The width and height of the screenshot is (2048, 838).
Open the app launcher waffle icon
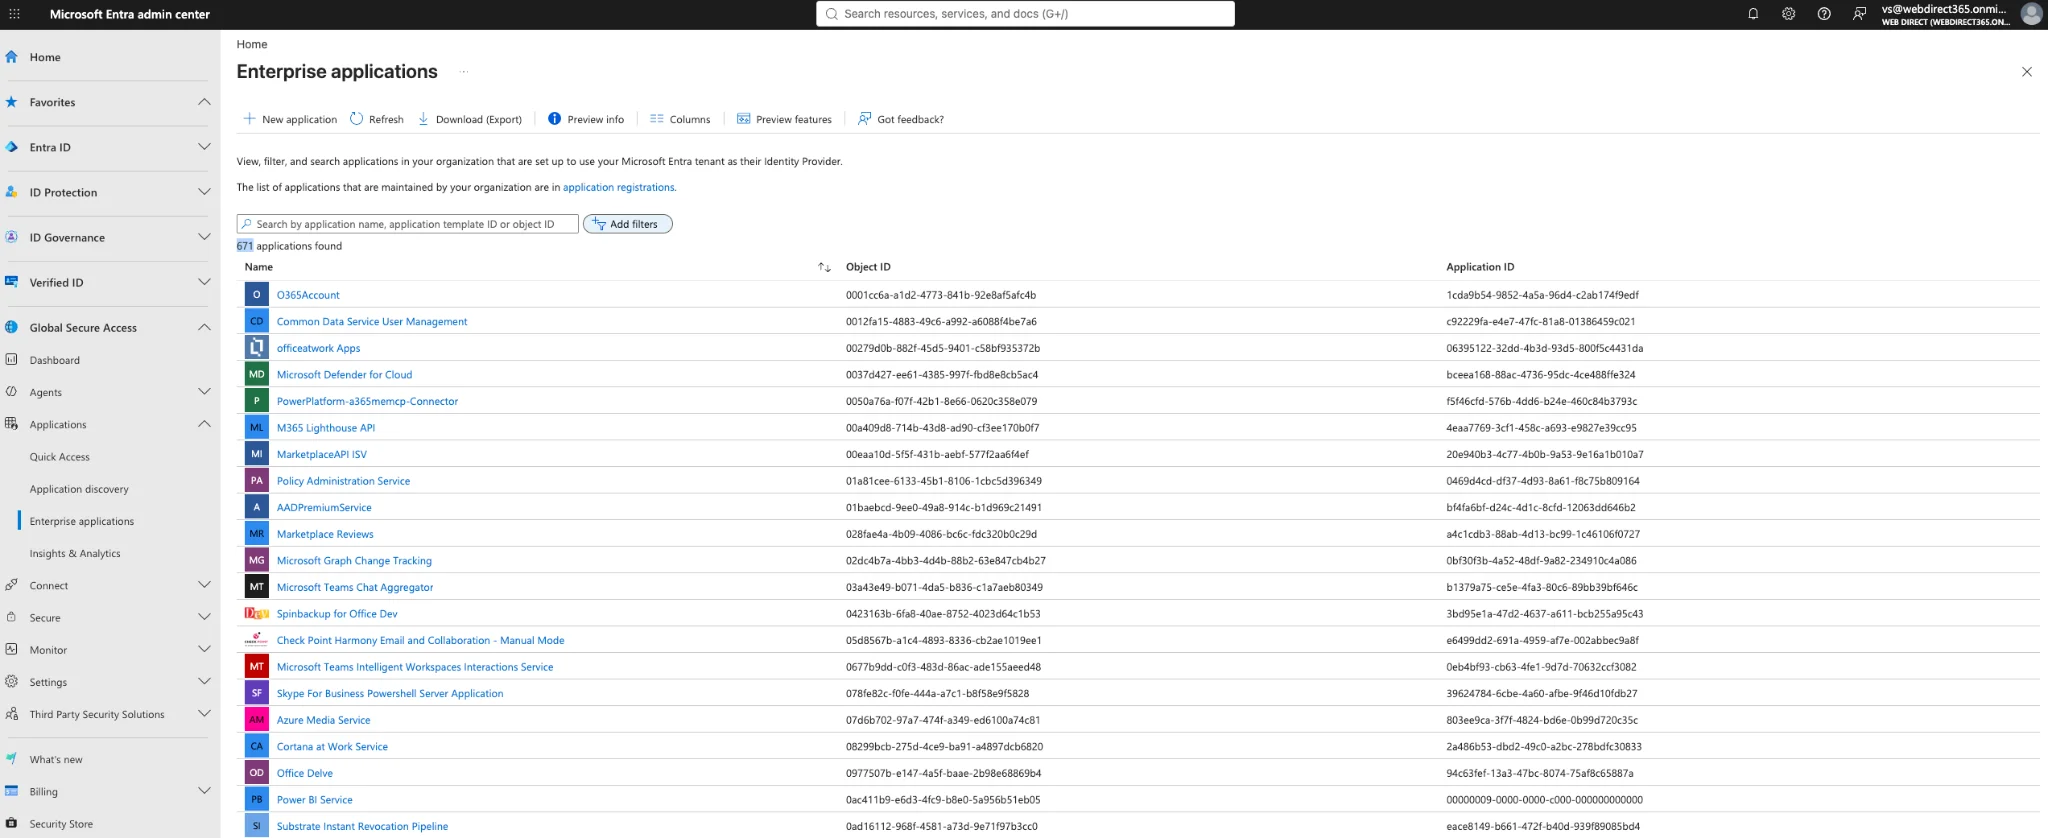click(14, 14)
